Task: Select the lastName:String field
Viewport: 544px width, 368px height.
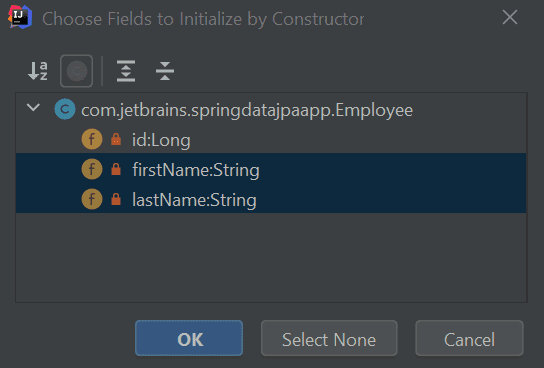Action: 271,199
